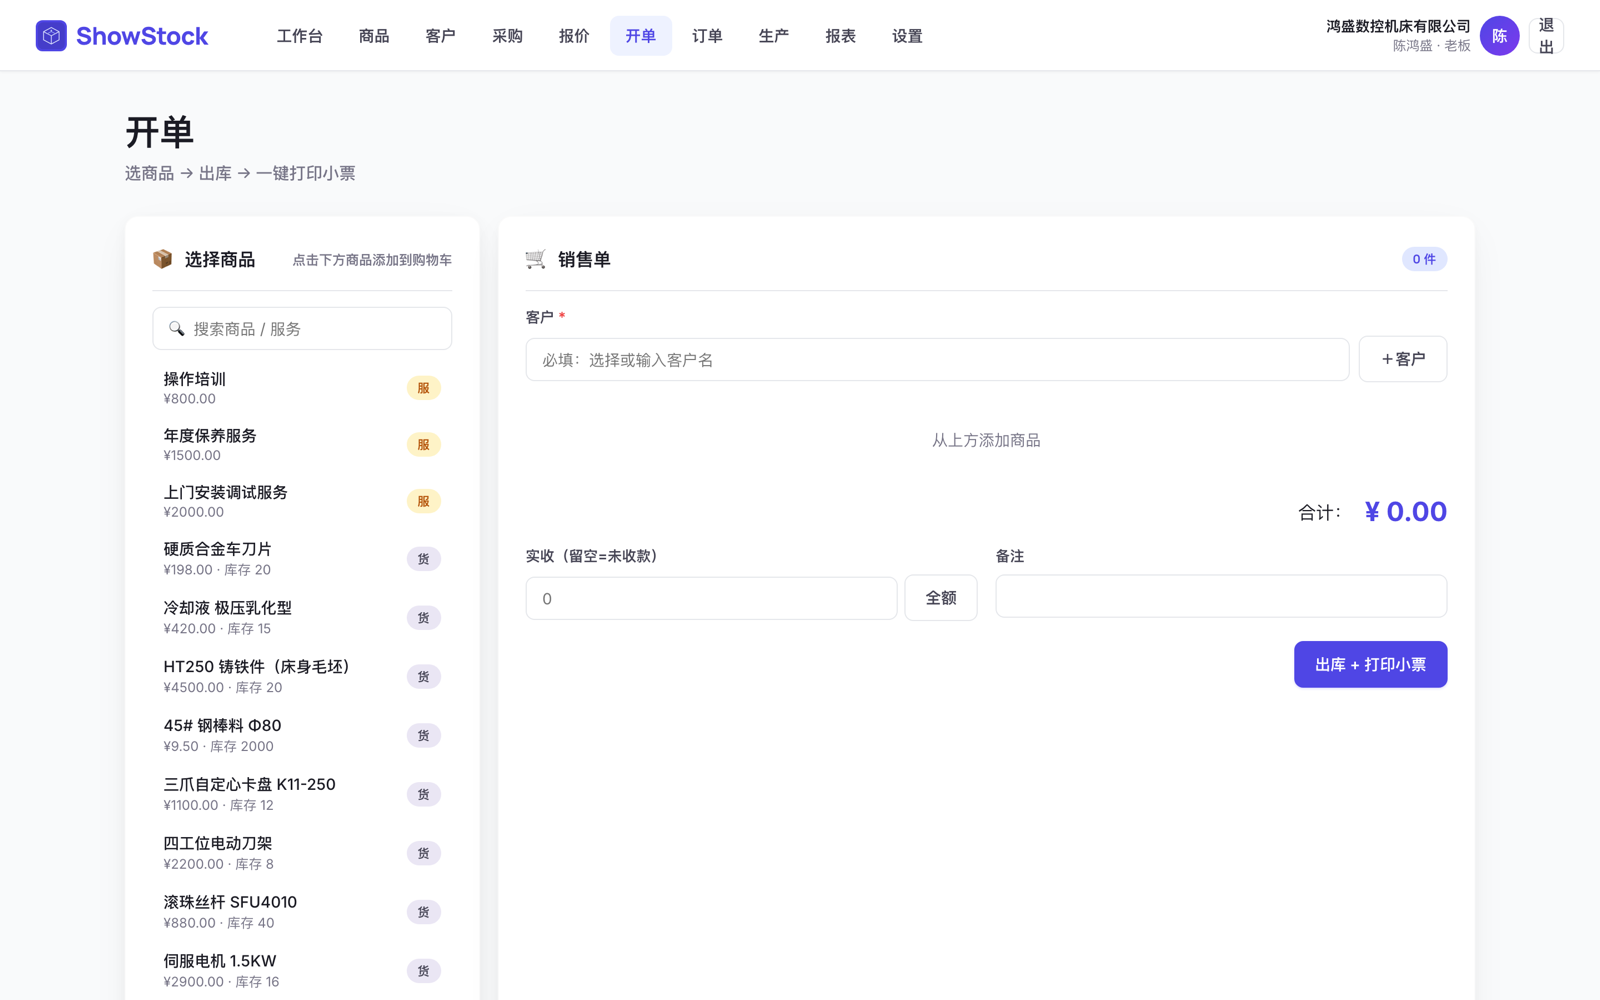The height and width of the screenshot is (1000, 1600).
Task: Focus the 搜索商品 / 服务 search field
Action: (x=302, y=329)
